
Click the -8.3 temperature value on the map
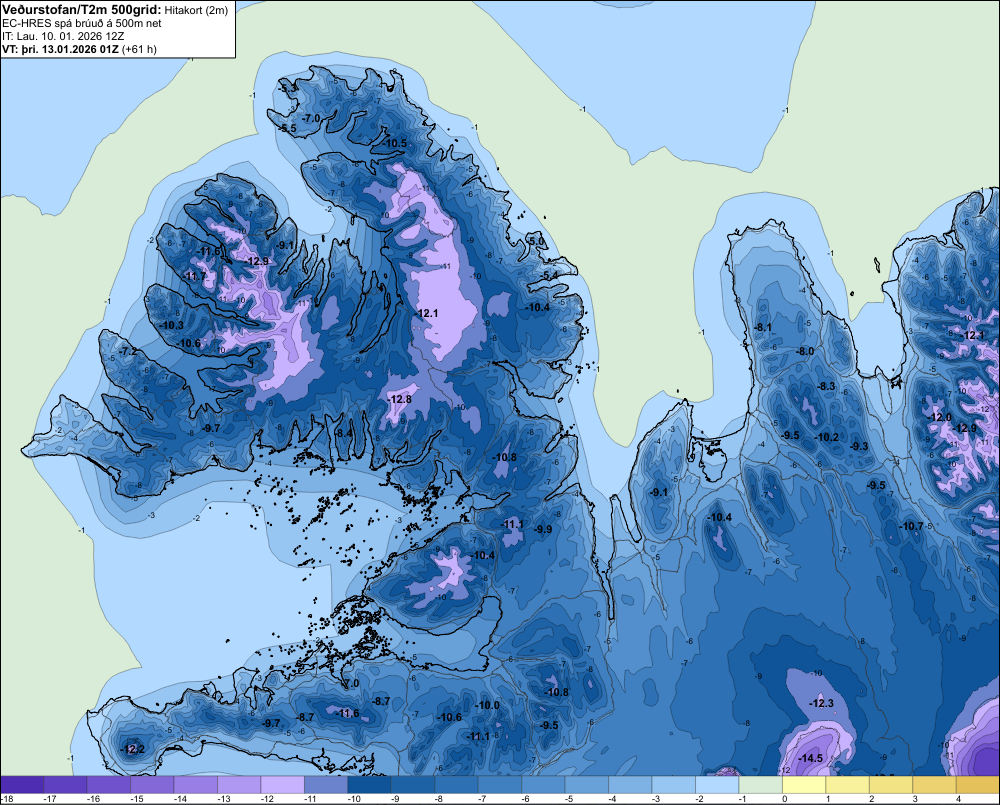click(x=827, y=386)
